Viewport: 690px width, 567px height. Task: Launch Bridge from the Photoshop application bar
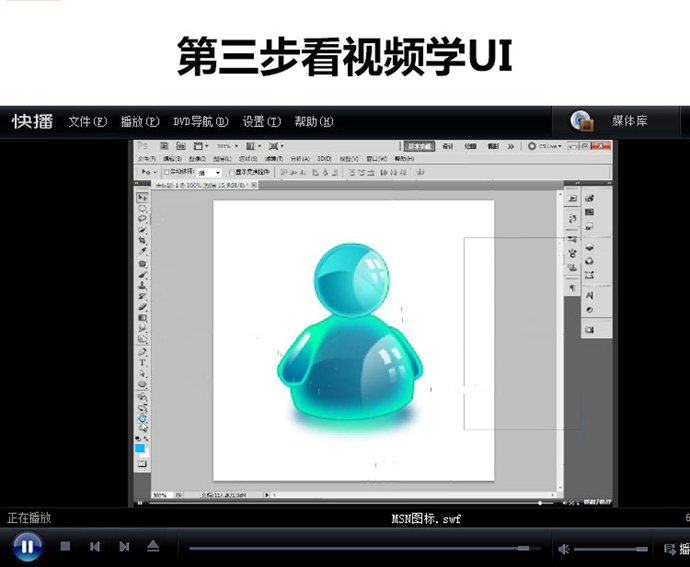[x=164, y=146]
